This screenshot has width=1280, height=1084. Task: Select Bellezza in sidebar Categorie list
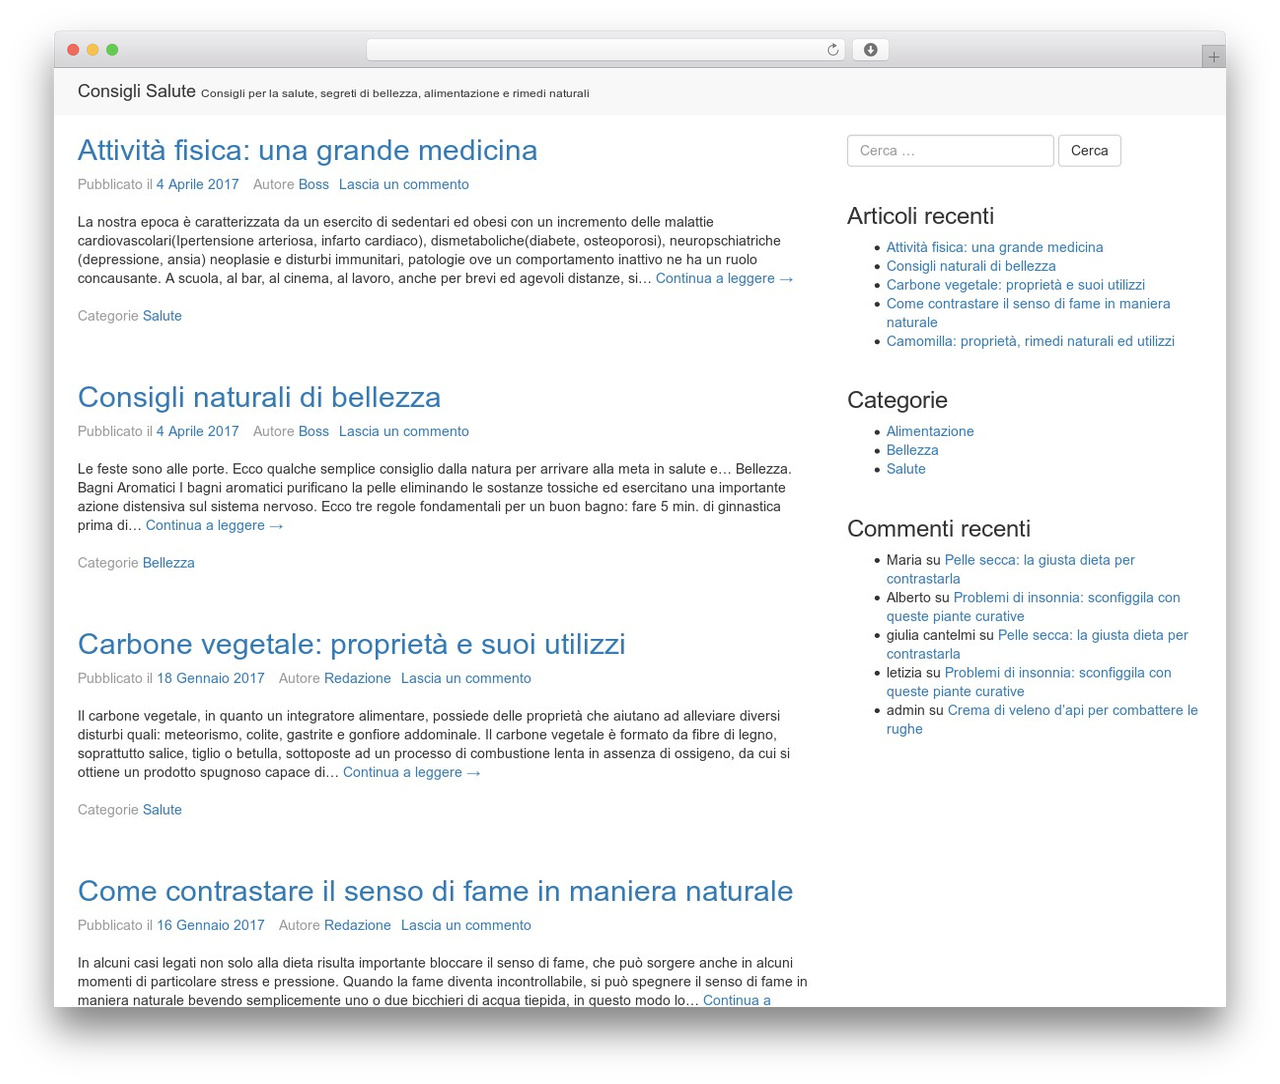pyautogui.click(x=912, y=450)
